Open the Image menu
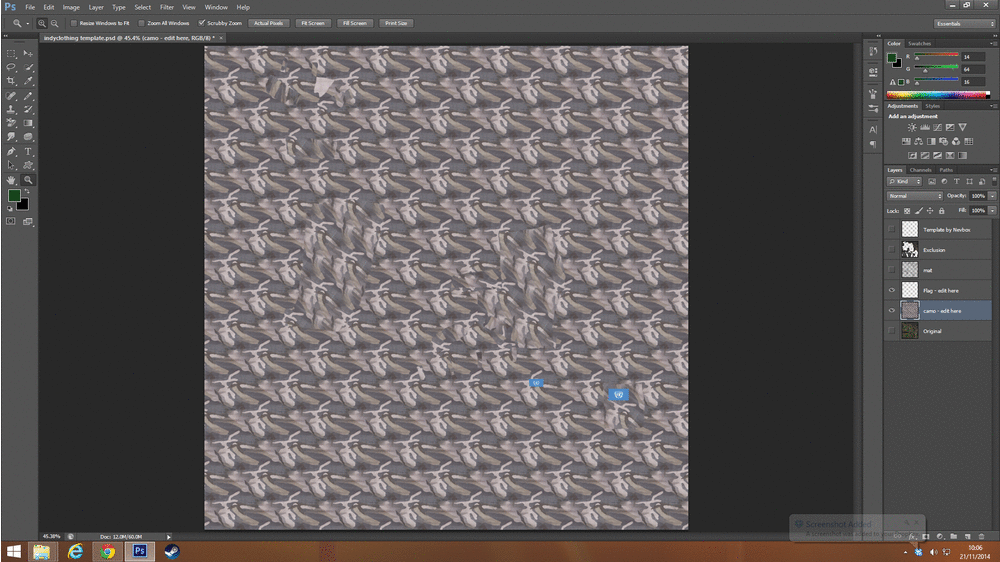This screenshot has height=562, width=1000. pyautogui.click(x=71, y=7)
